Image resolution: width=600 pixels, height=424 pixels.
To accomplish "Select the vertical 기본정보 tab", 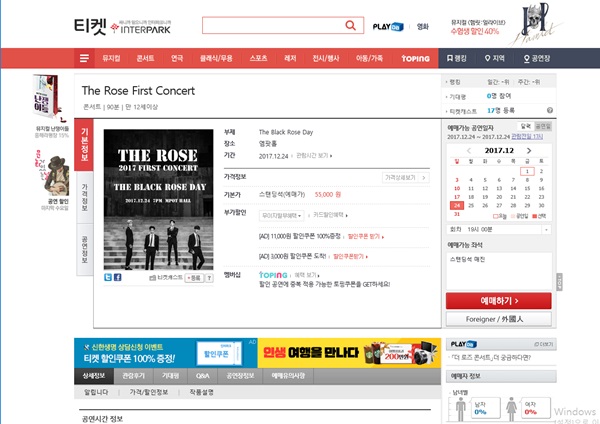I will (x=84, y=145).
